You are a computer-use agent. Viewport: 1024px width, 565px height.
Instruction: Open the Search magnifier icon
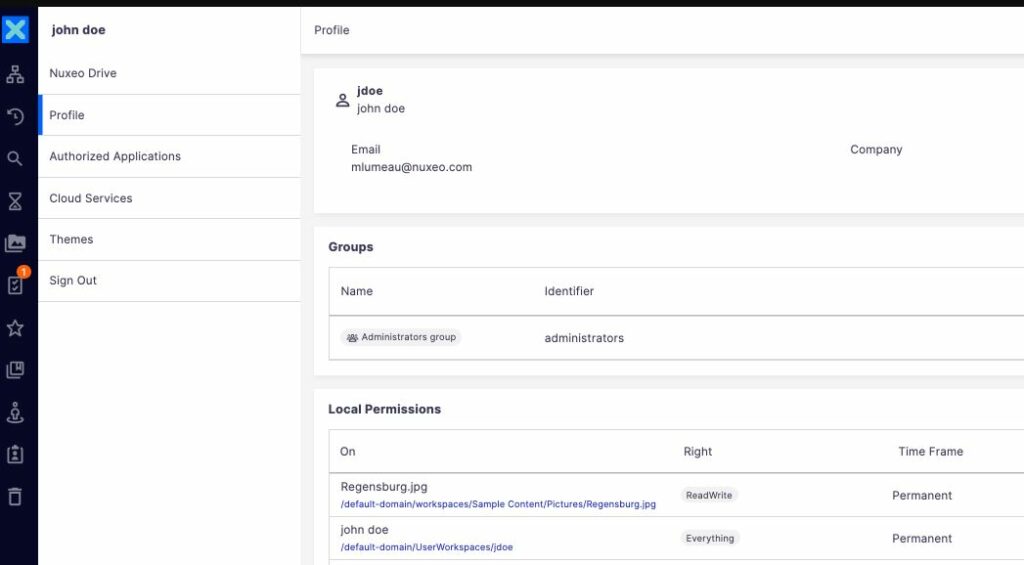tap(15, 158)
